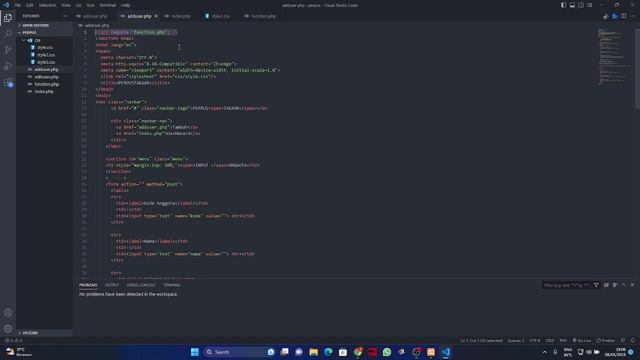Open the Windows Start menu

(195, 352)
